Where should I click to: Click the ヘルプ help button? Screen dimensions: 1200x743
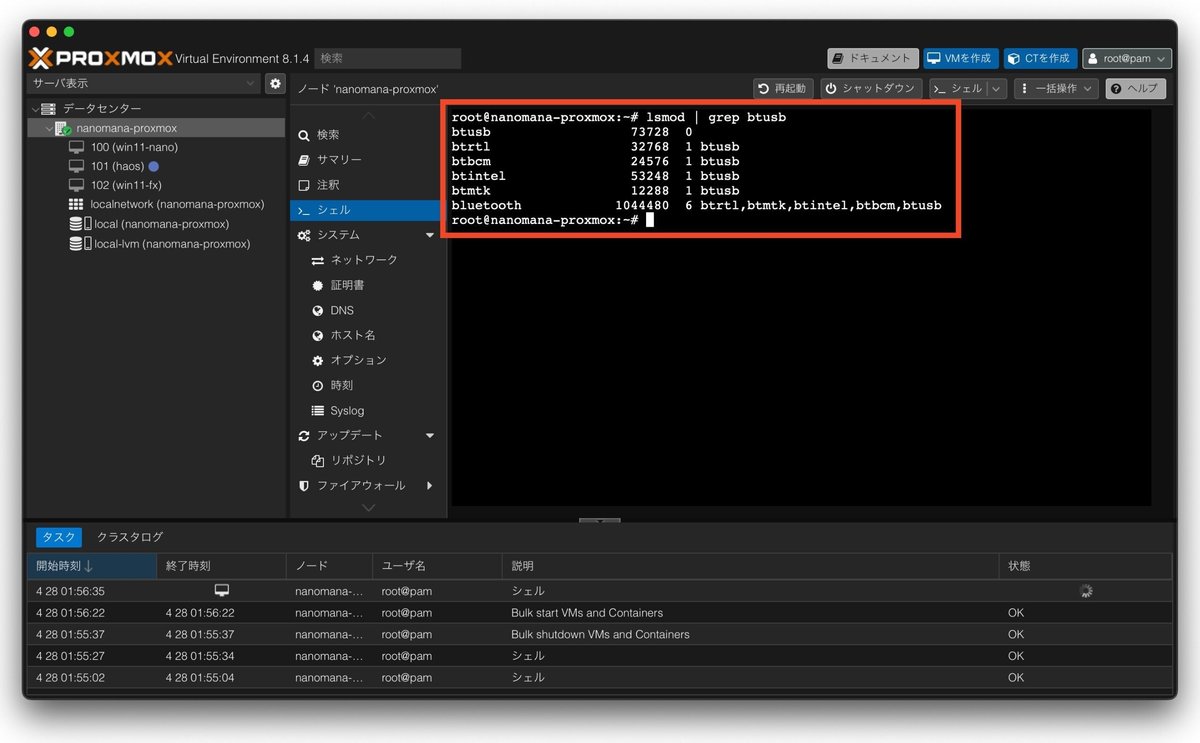[1136, 88]
